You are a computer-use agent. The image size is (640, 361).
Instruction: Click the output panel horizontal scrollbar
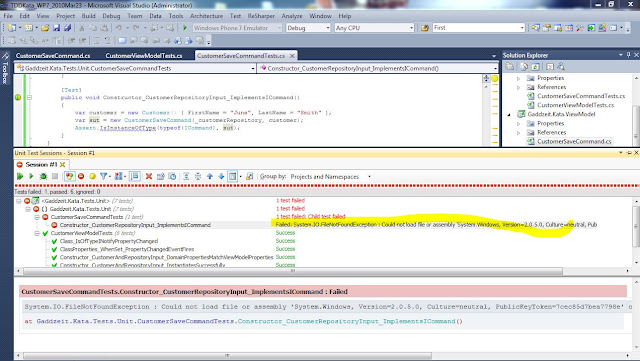[227, 356]
